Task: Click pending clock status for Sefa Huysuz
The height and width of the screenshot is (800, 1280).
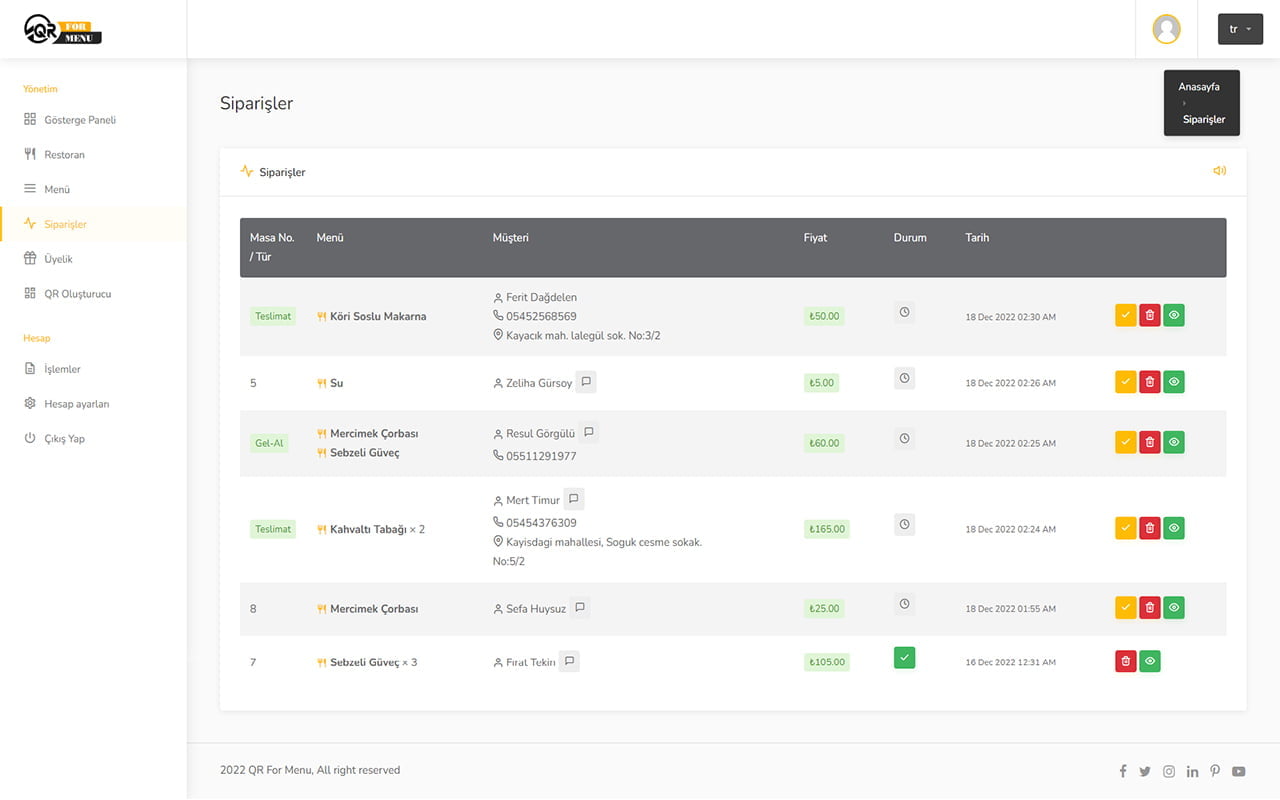Action: 905,604
